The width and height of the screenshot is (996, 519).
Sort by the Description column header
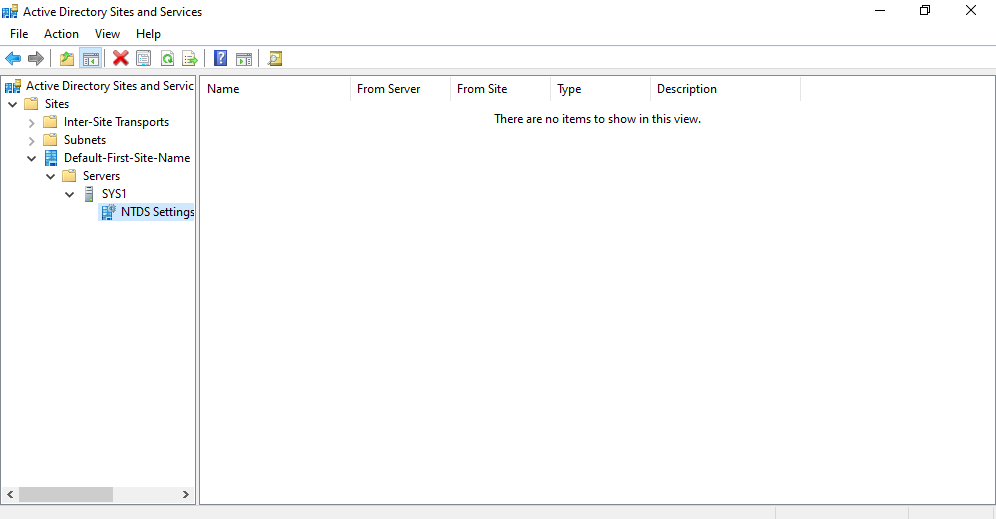click(x=725, y=89)
